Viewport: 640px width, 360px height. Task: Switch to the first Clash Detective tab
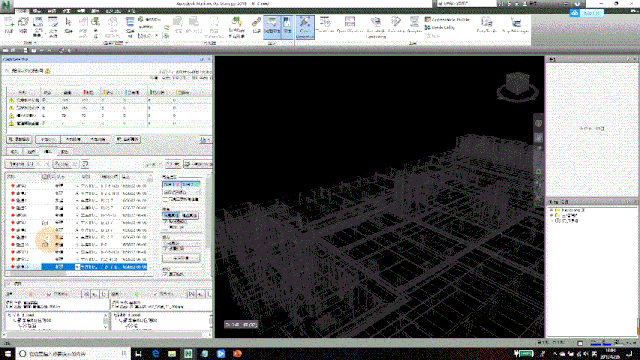(14, 151)
